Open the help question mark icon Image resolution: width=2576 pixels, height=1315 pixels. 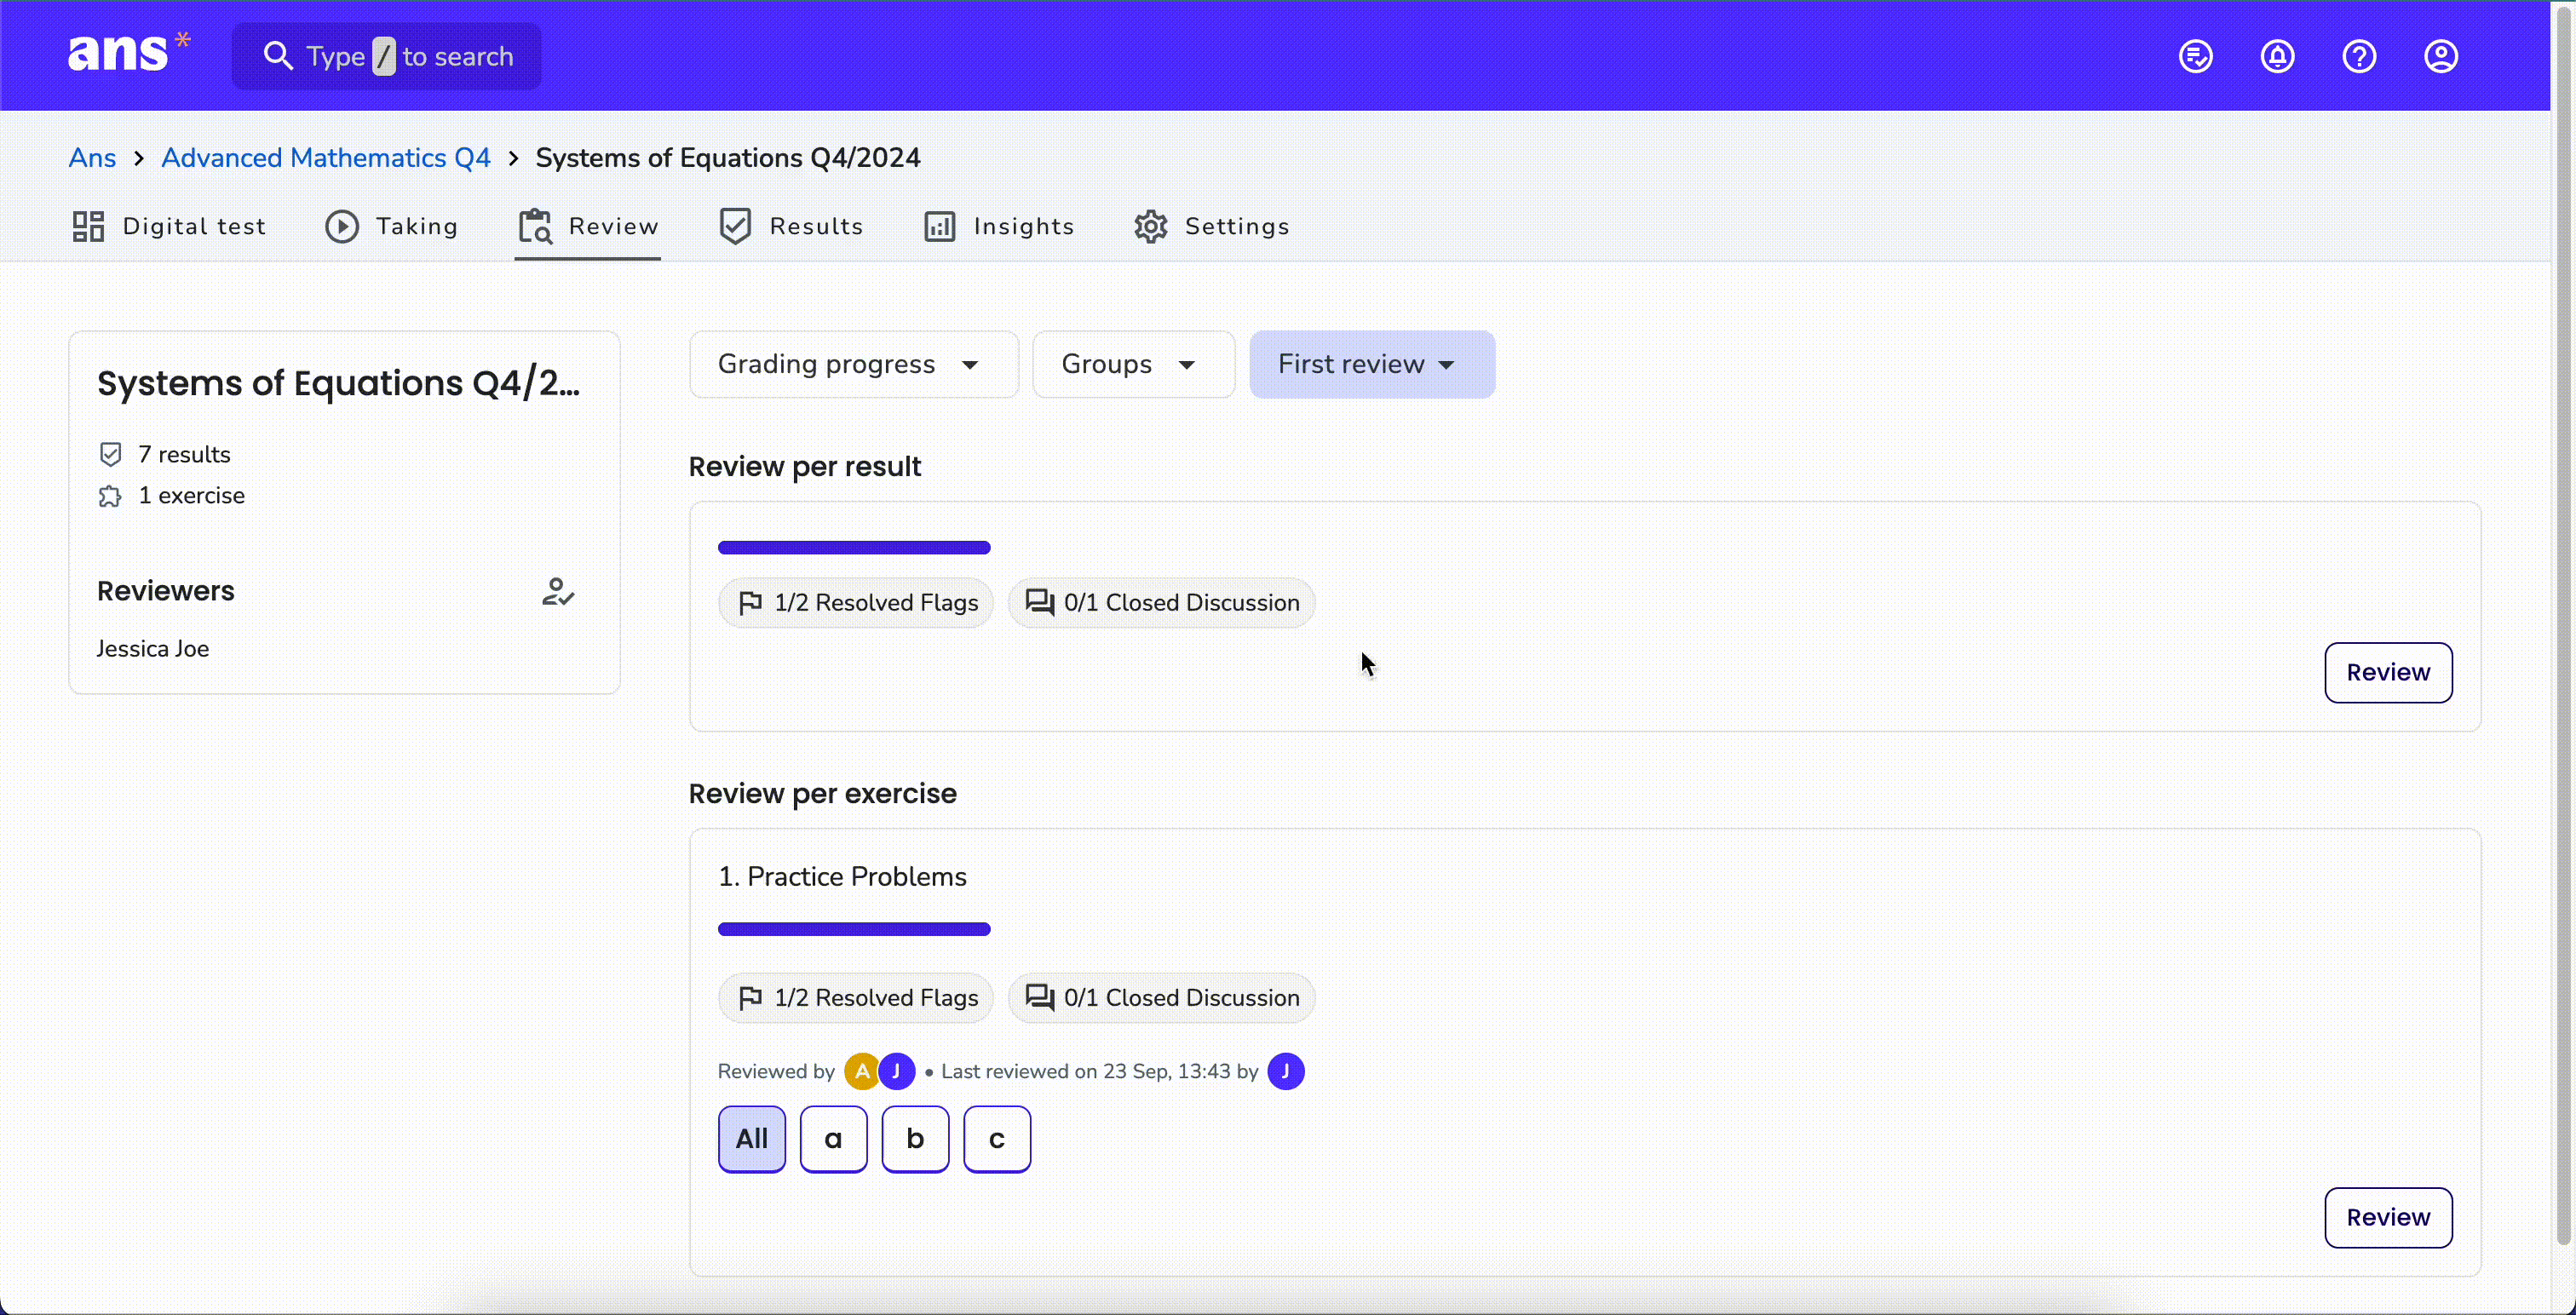point(2359,56)
